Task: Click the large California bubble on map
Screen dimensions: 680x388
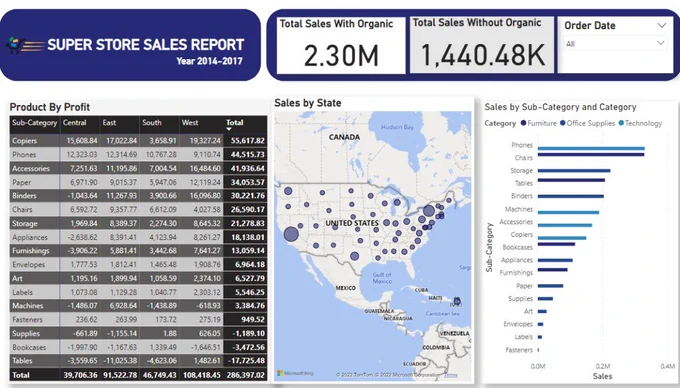Action: [291, 234]
